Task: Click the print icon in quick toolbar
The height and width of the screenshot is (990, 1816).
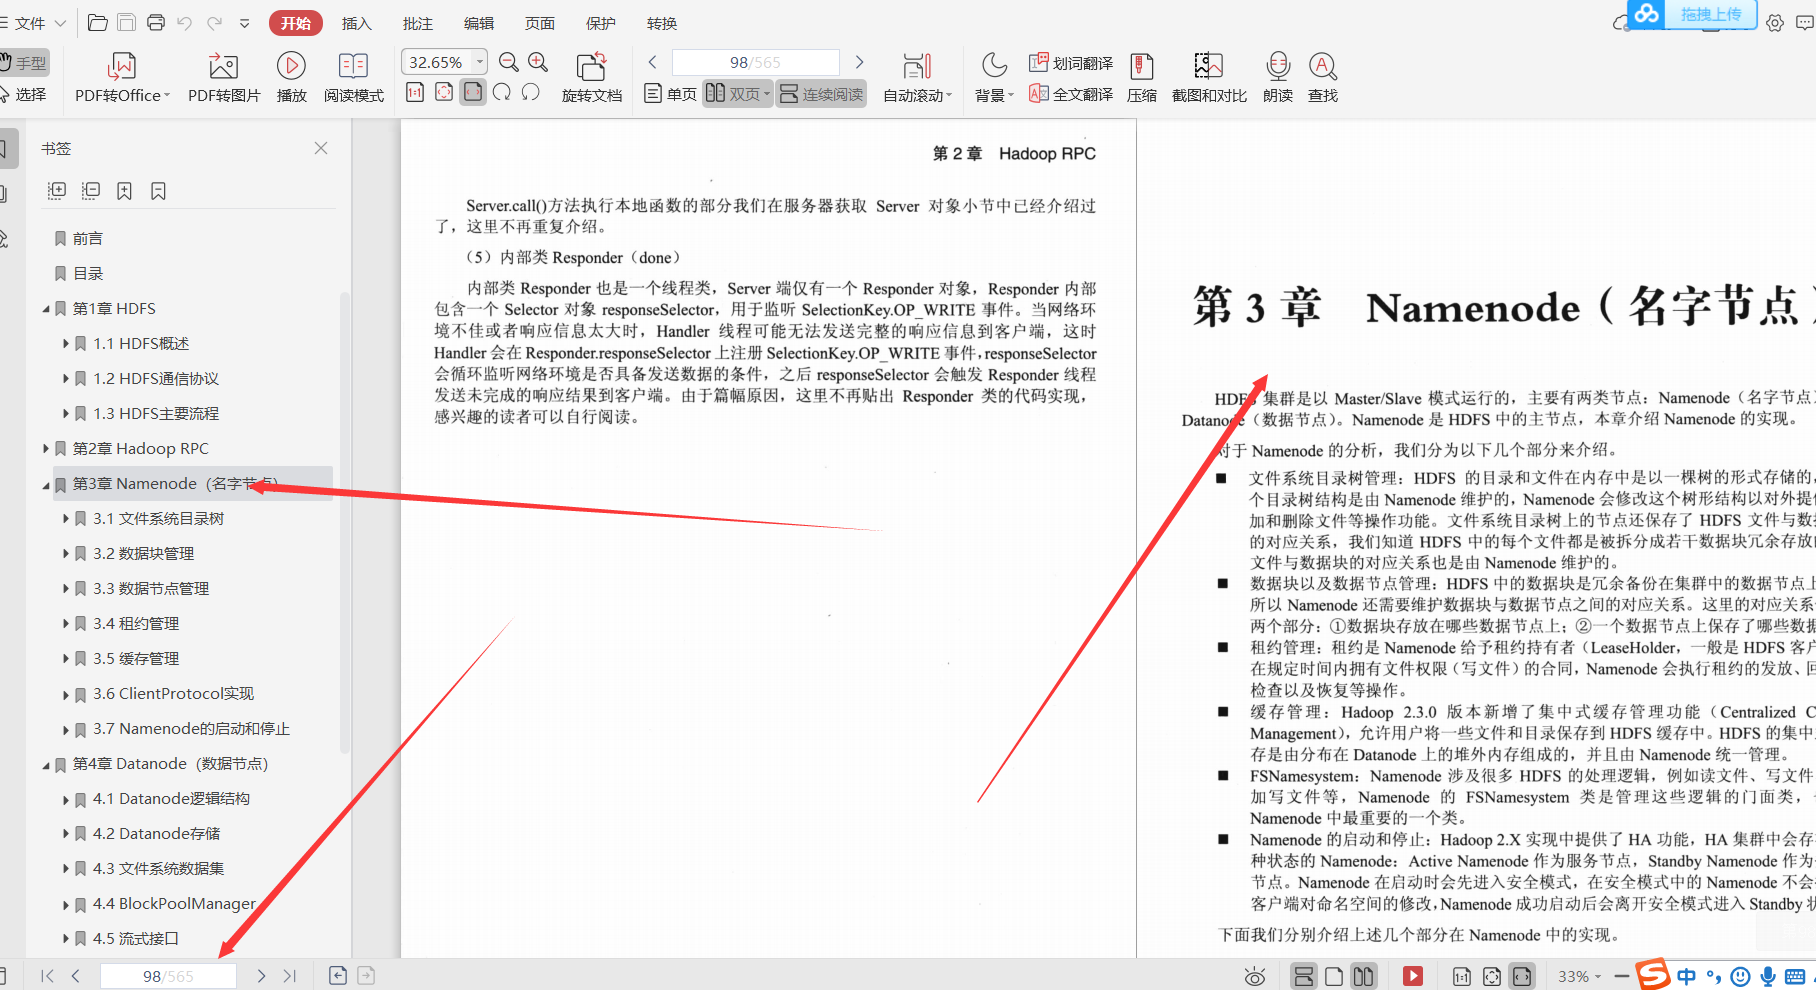Action: click(x=156, y=23)
